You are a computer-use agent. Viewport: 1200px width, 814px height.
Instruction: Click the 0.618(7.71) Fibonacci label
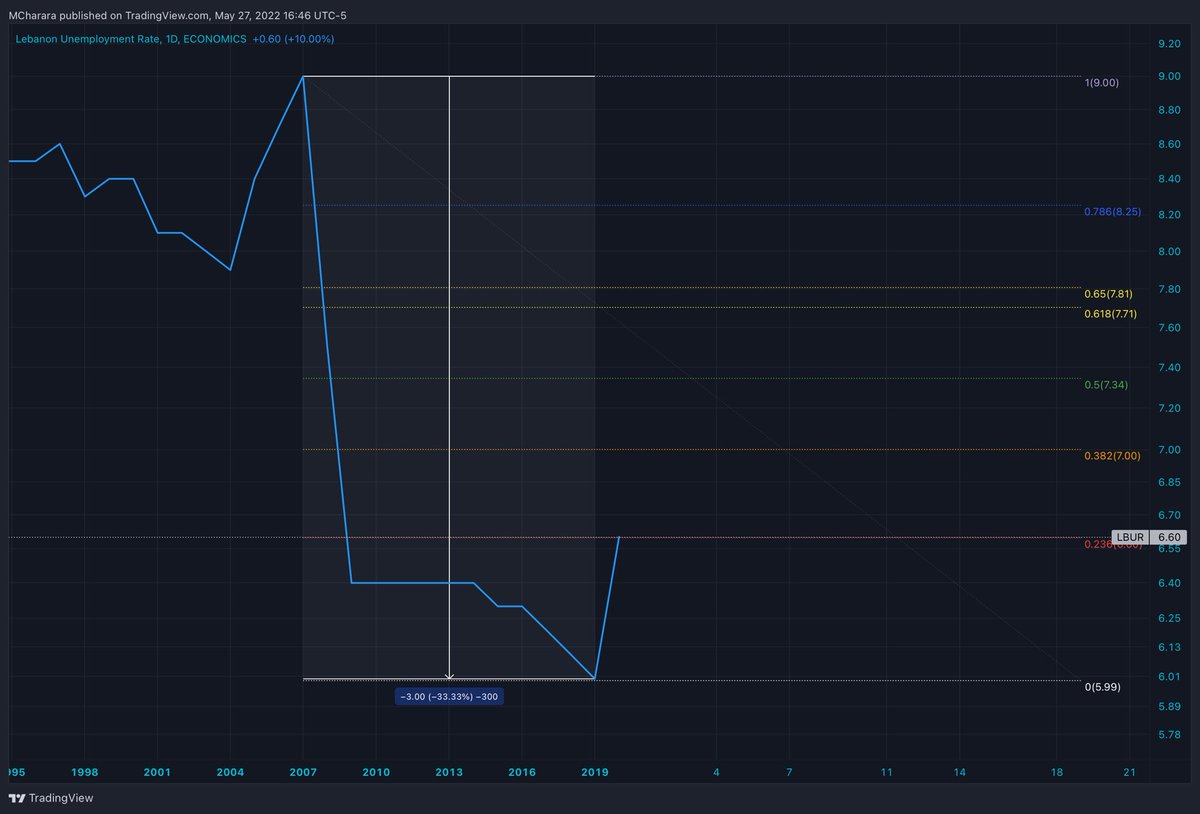pos(1110,314)
